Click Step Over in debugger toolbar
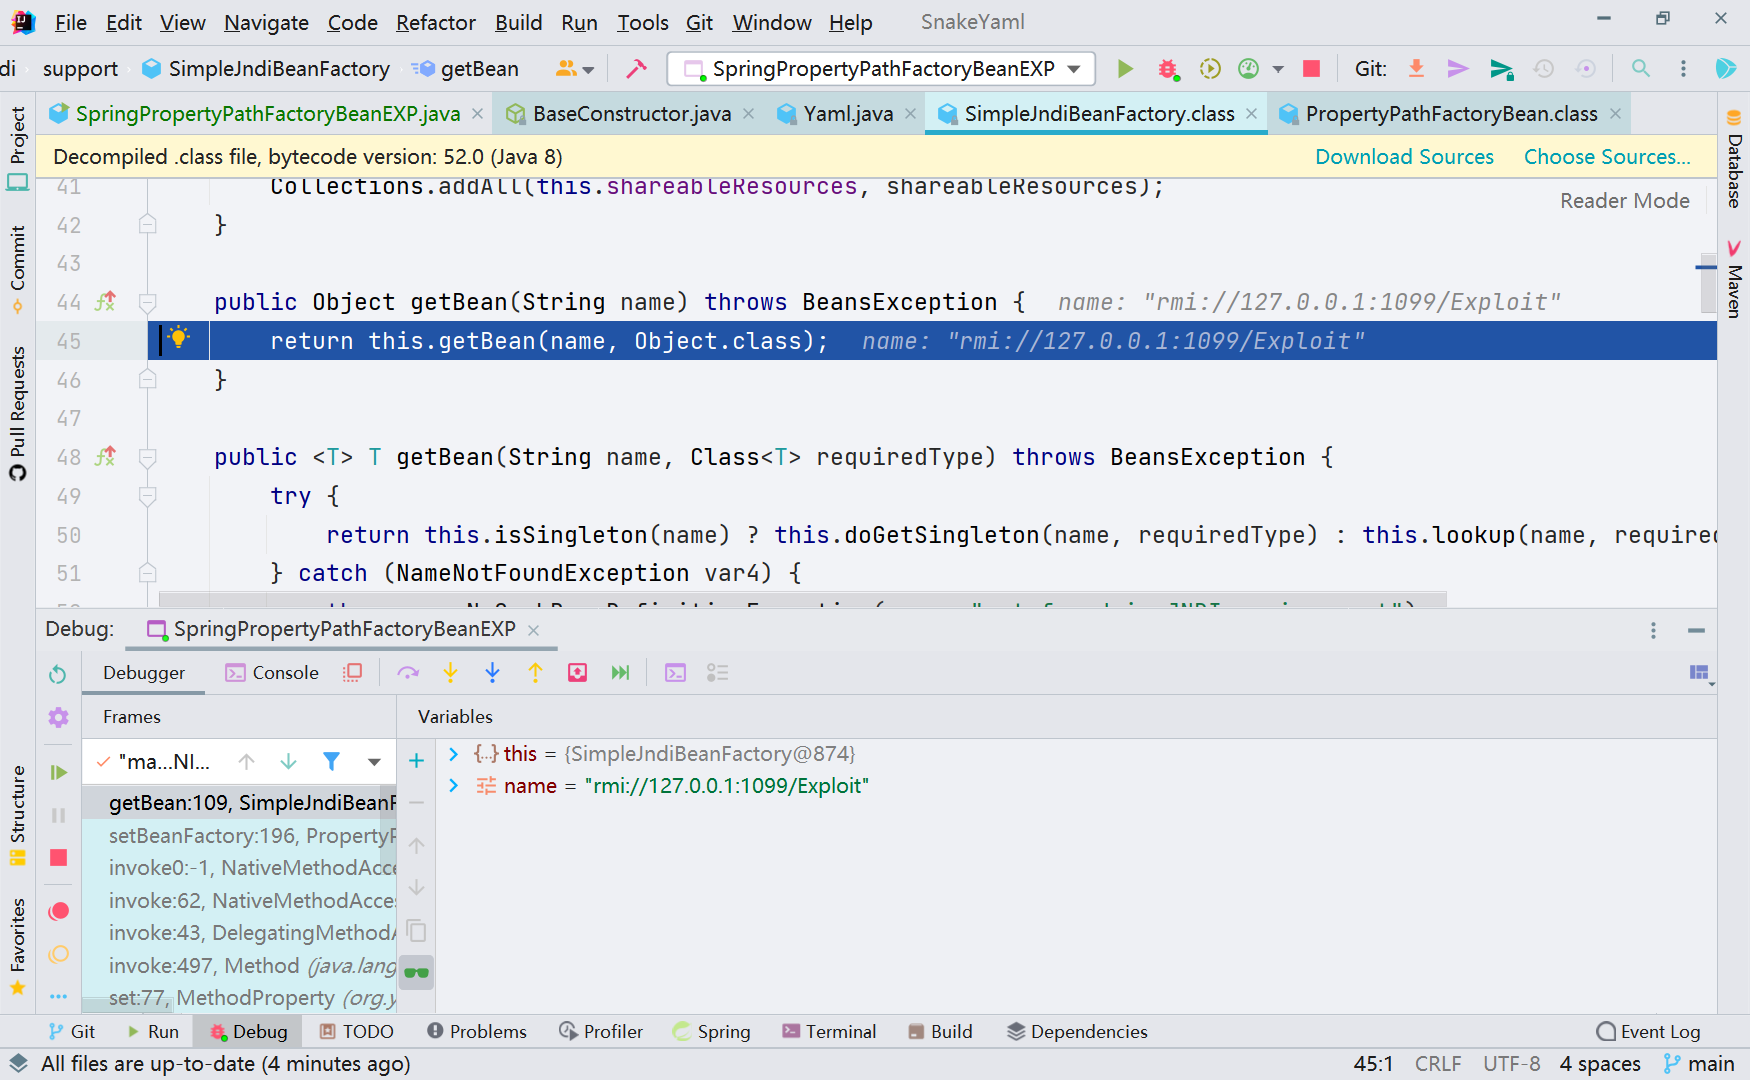 click(408, 673)
